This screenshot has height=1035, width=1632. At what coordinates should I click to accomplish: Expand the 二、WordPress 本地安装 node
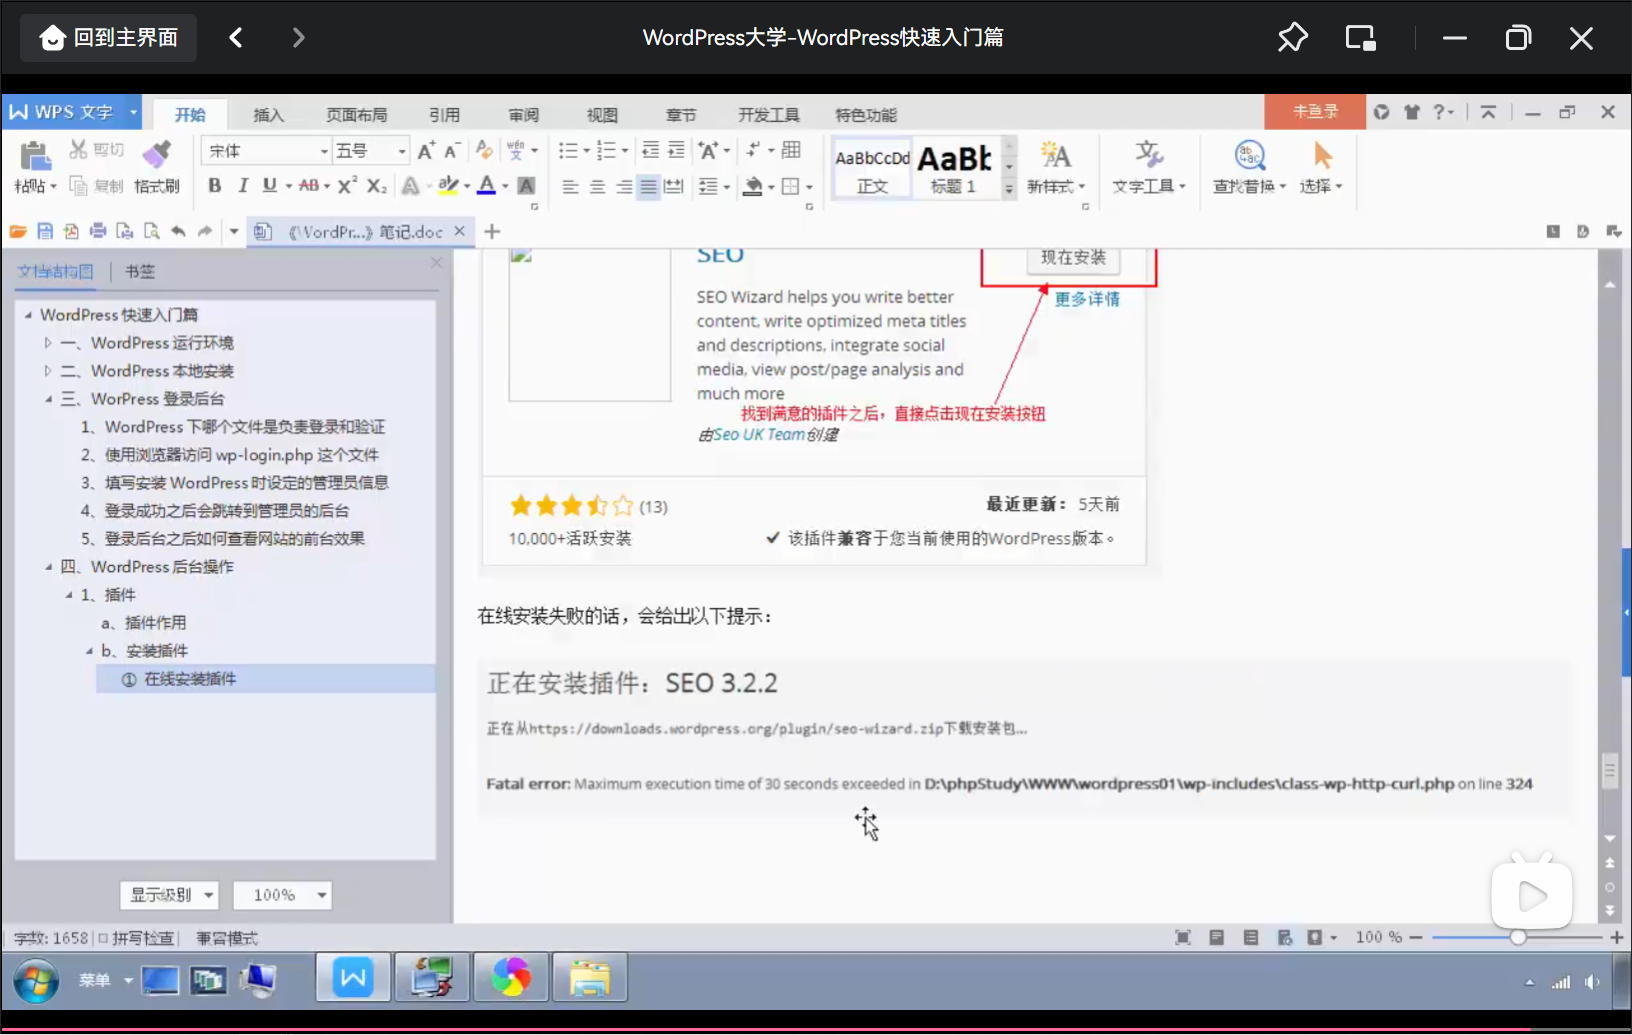(x=47, y=371)
